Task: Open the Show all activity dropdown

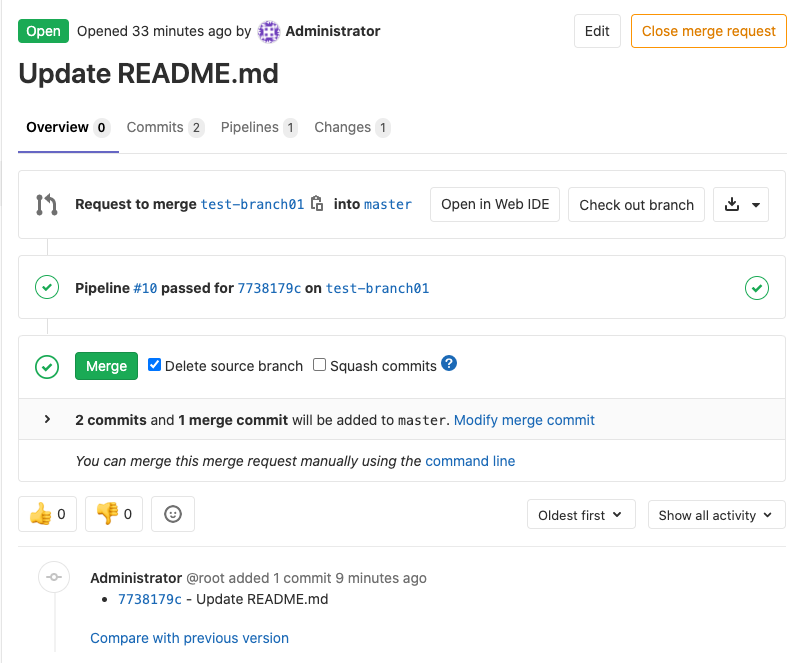Action: 716,515
